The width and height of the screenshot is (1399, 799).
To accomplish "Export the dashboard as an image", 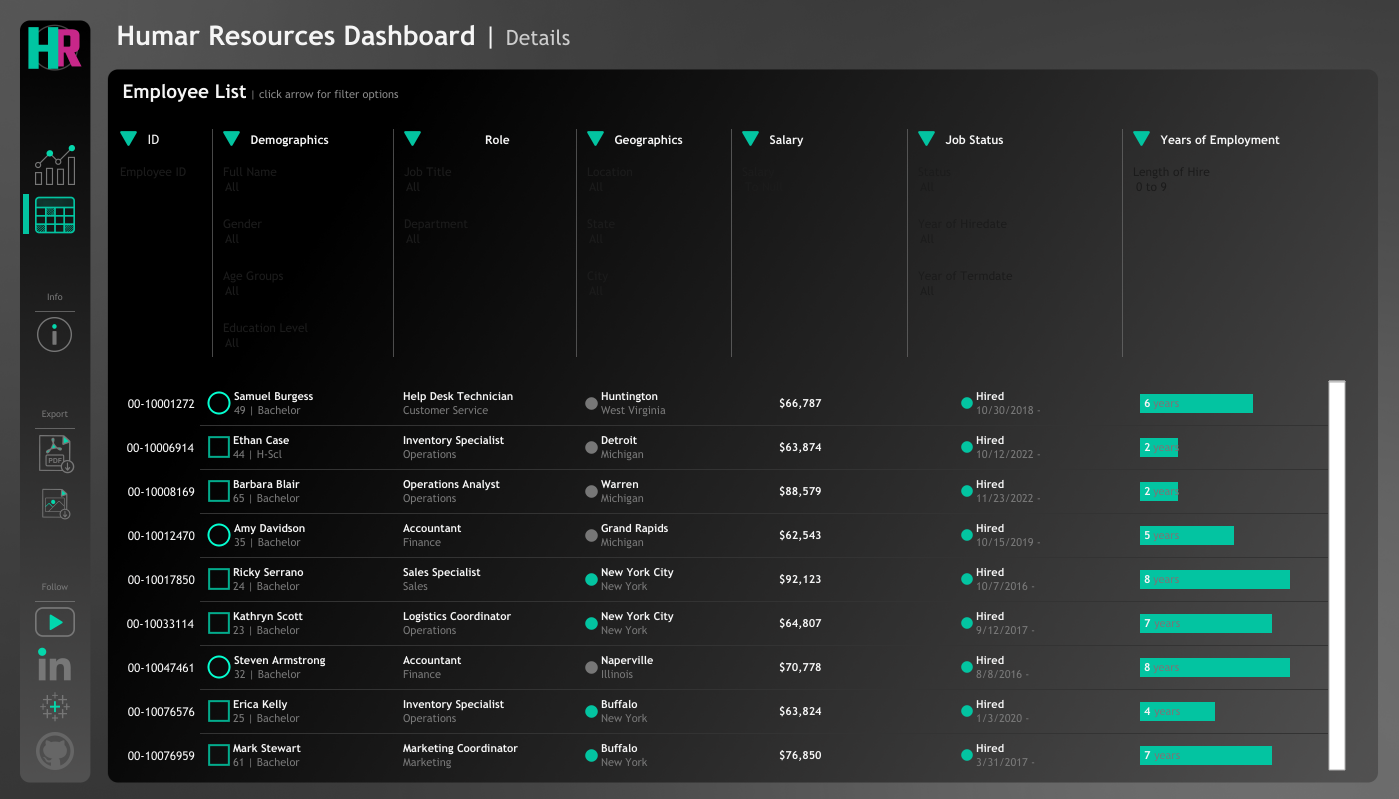I will pyautogui.click(x=54, y=505).
